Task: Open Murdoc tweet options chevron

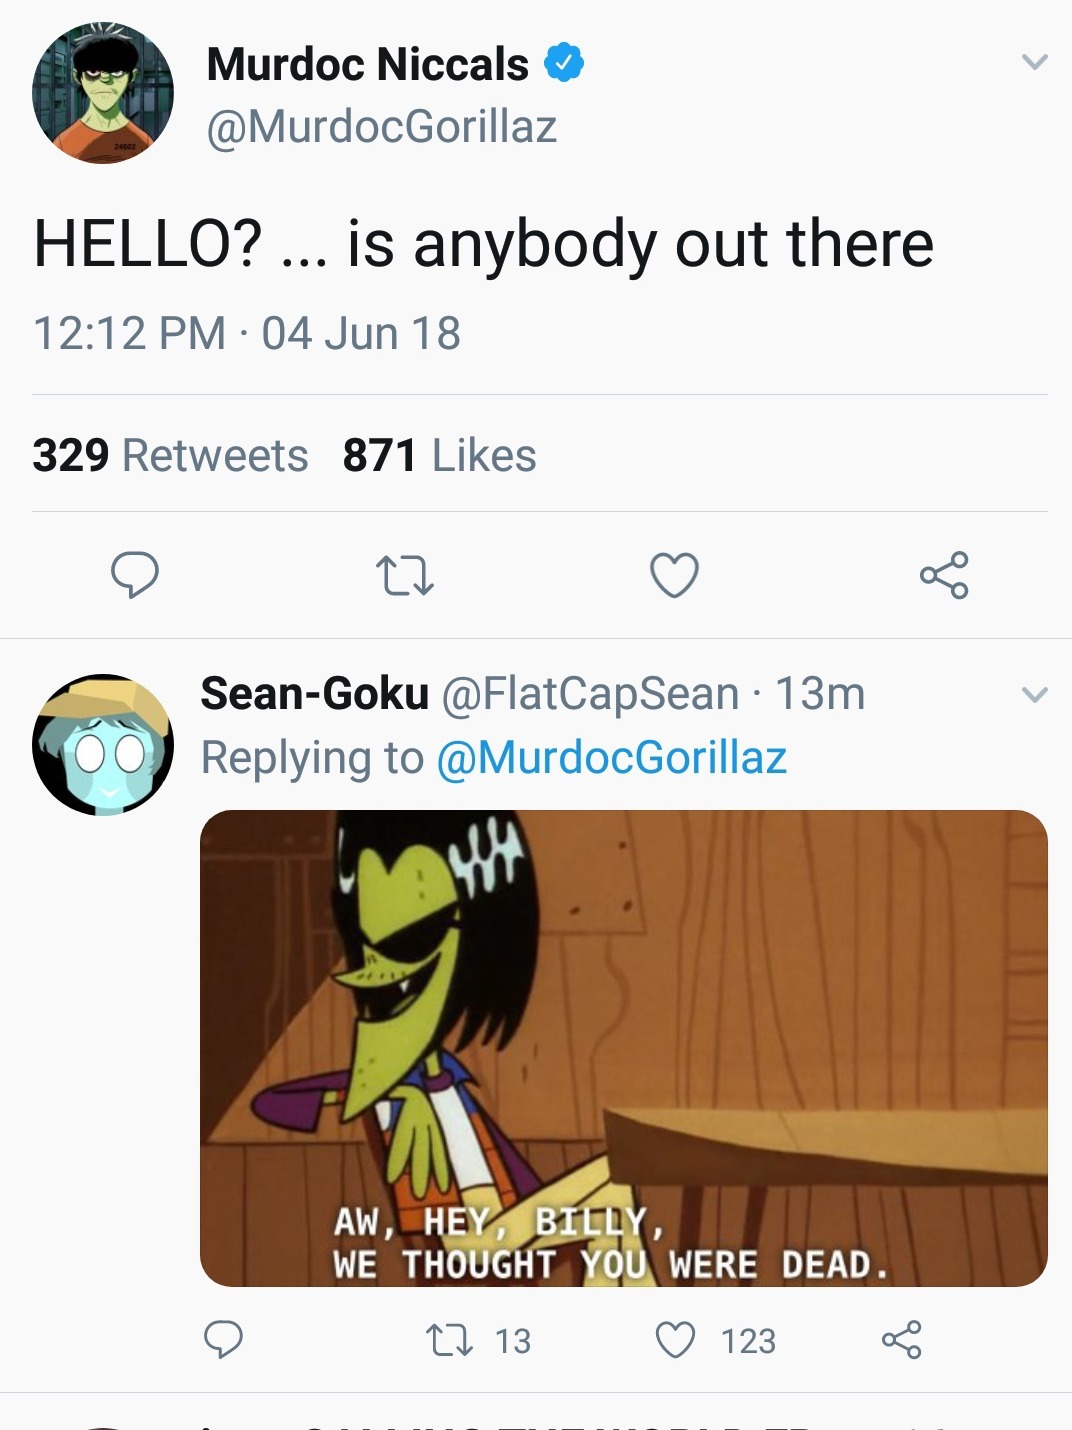Action: click(1035, 62)
